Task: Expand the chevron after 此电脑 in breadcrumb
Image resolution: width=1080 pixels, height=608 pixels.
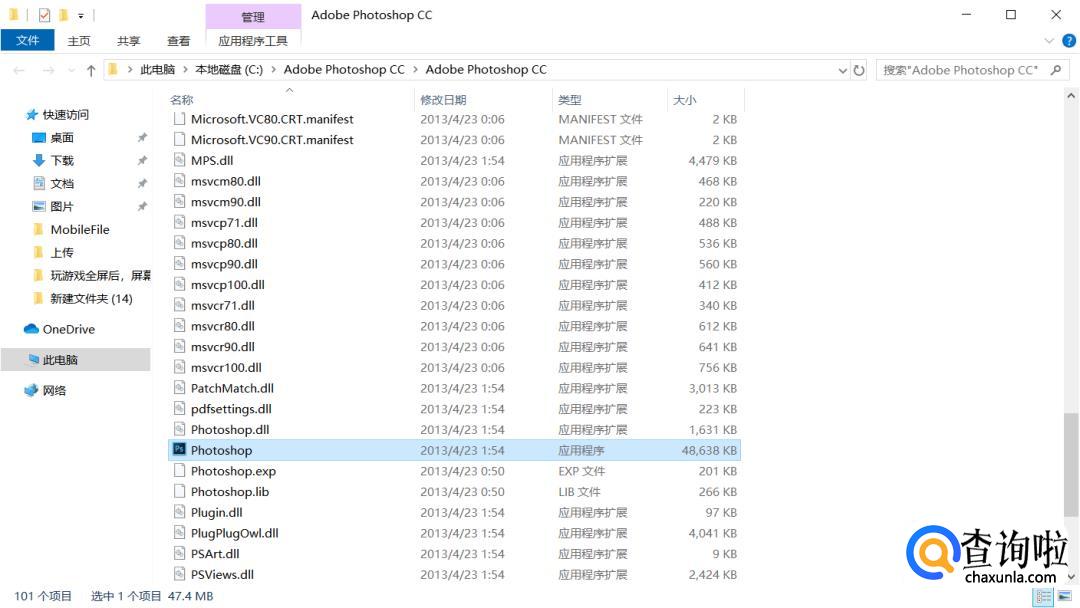Action: pos(185,70)
